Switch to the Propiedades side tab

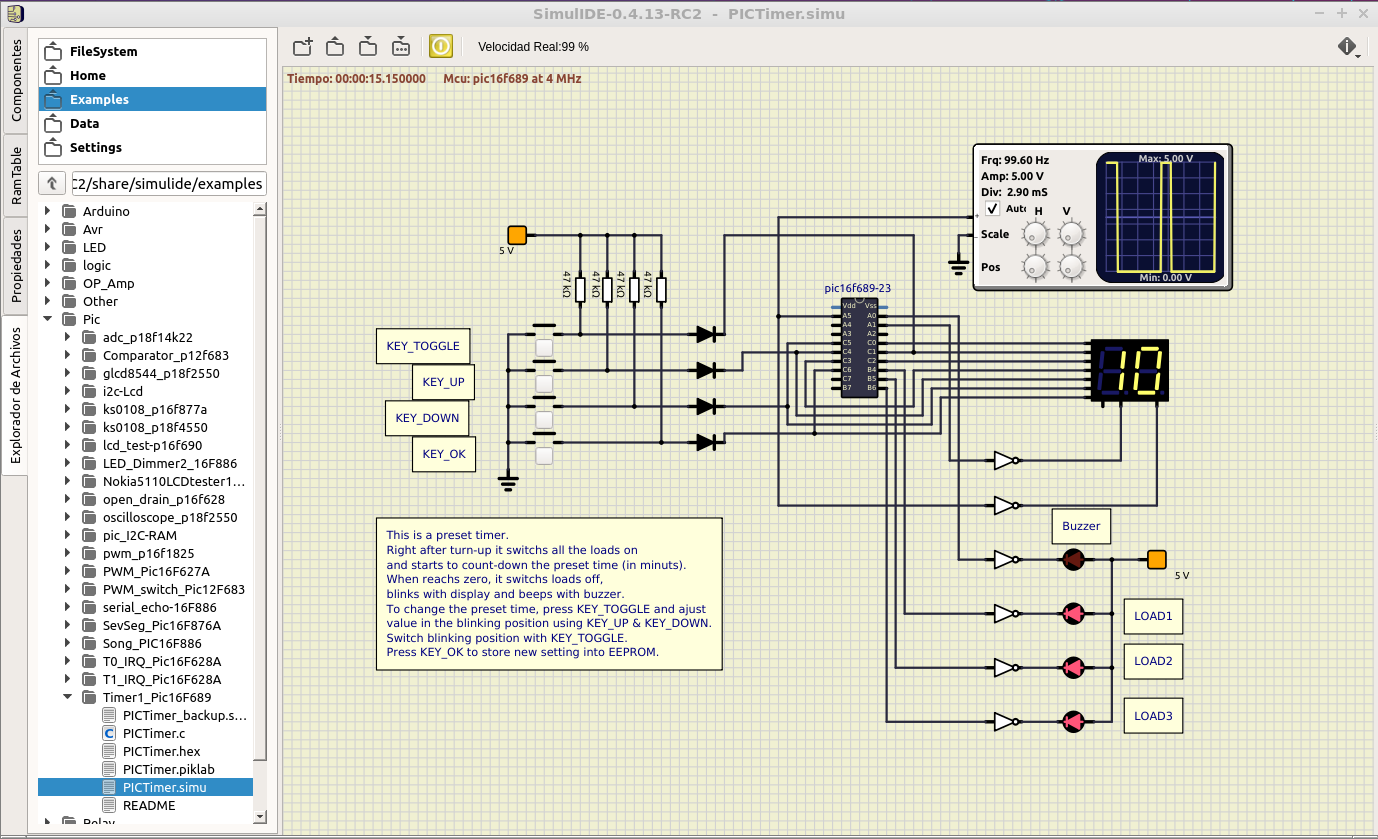click(x=16, y=265)
